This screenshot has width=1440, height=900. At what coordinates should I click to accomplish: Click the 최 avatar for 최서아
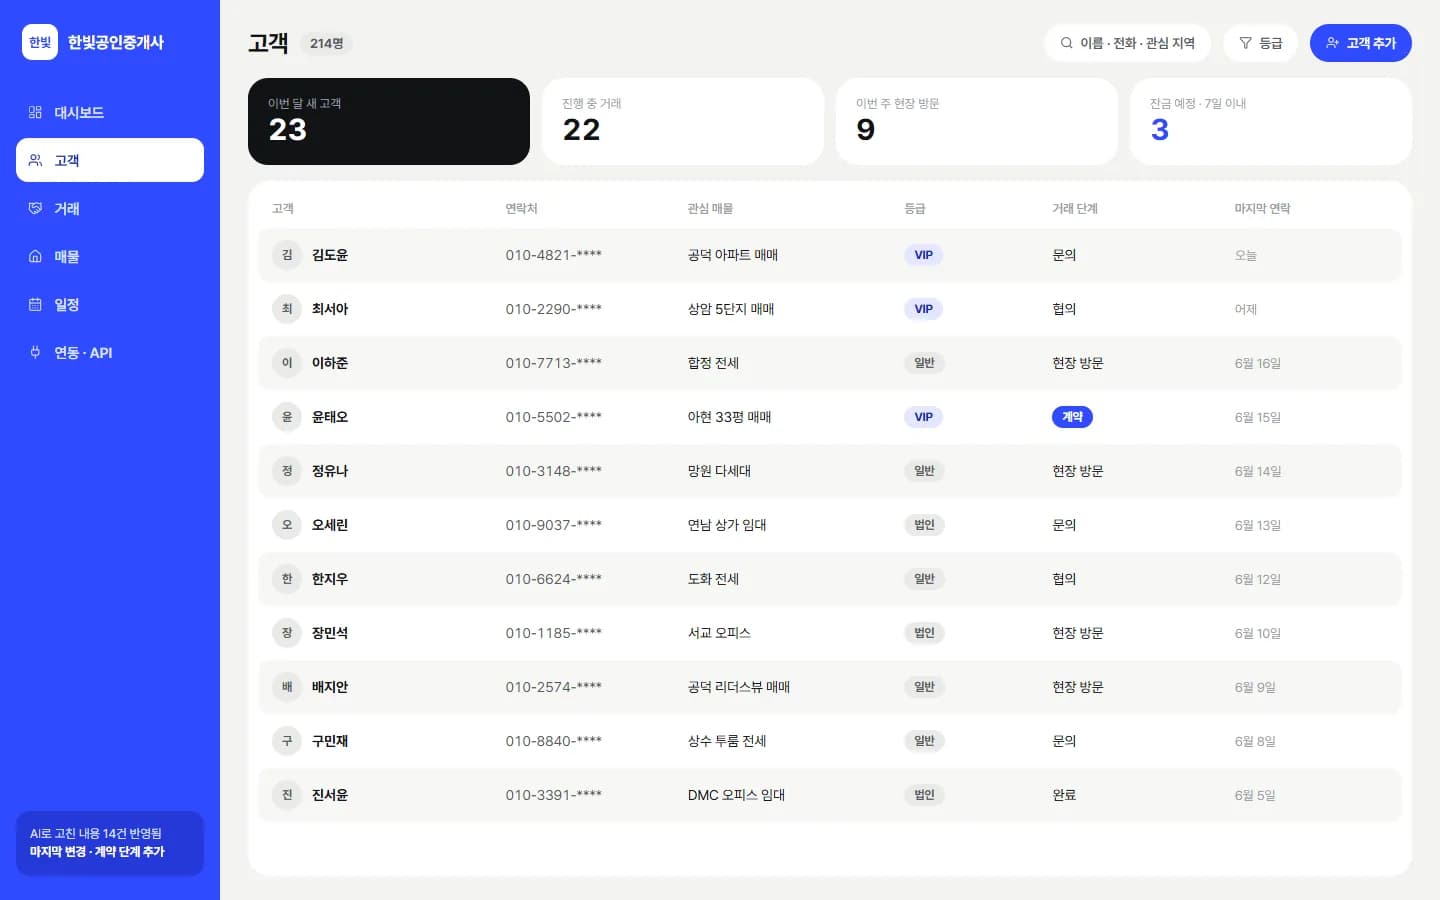point(287,309)
